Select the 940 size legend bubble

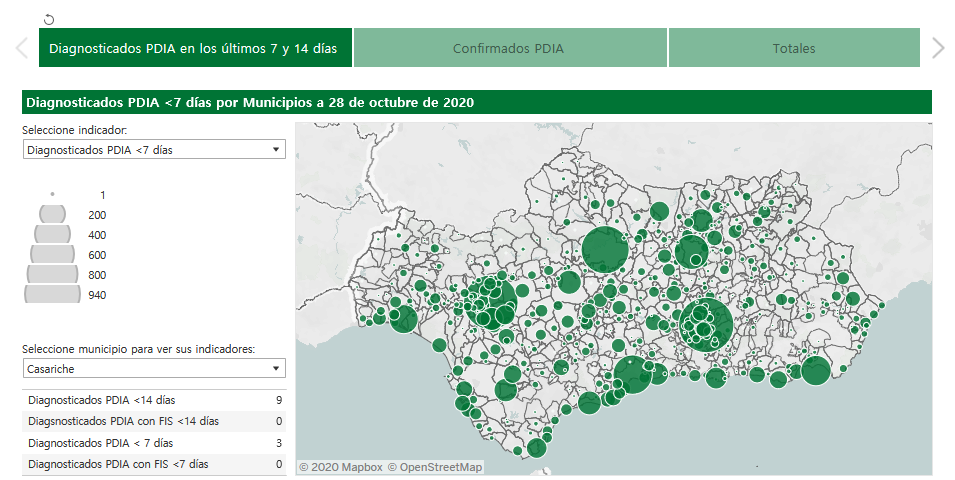tap(52, 294)
